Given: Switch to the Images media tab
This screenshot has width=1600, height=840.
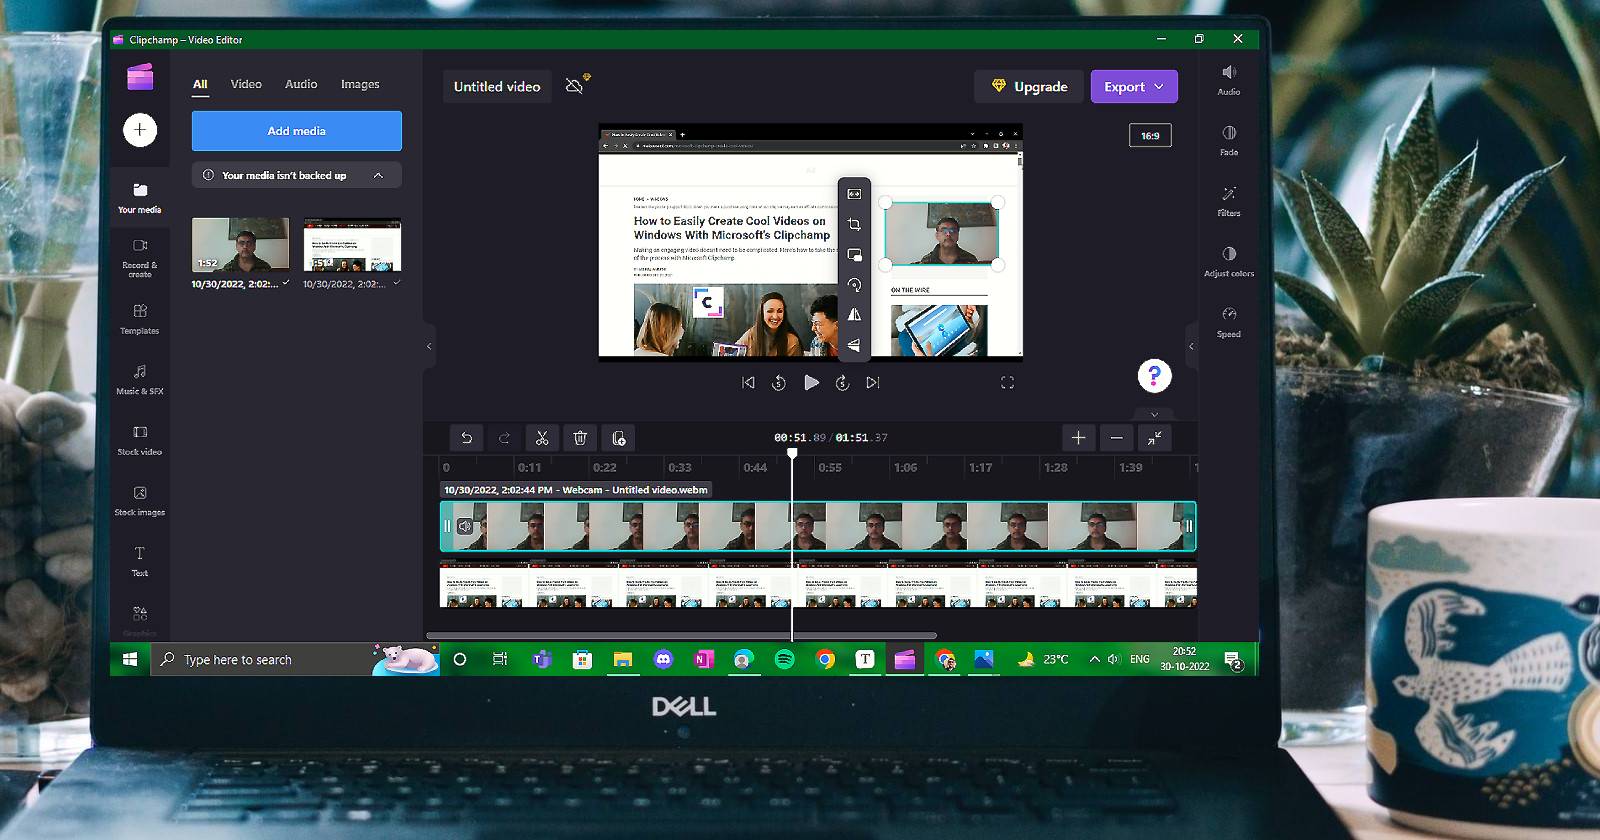Looking at the screenshot, I should [360, 84].
